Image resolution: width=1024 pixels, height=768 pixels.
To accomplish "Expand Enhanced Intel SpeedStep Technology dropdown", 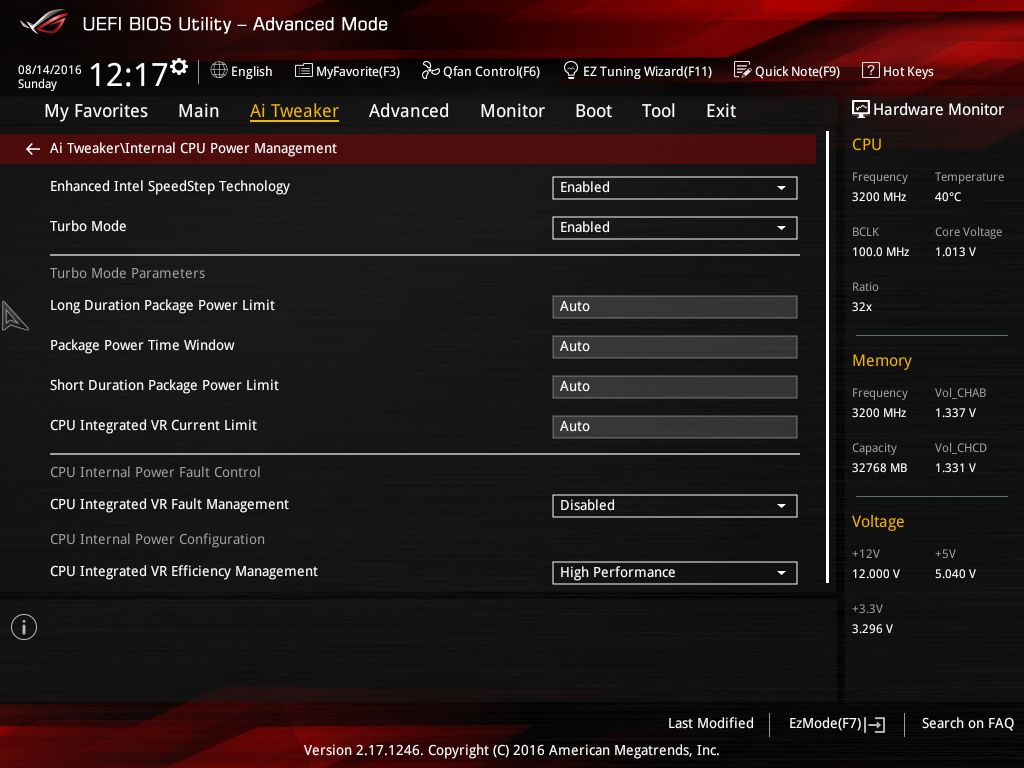I will 674,187.
